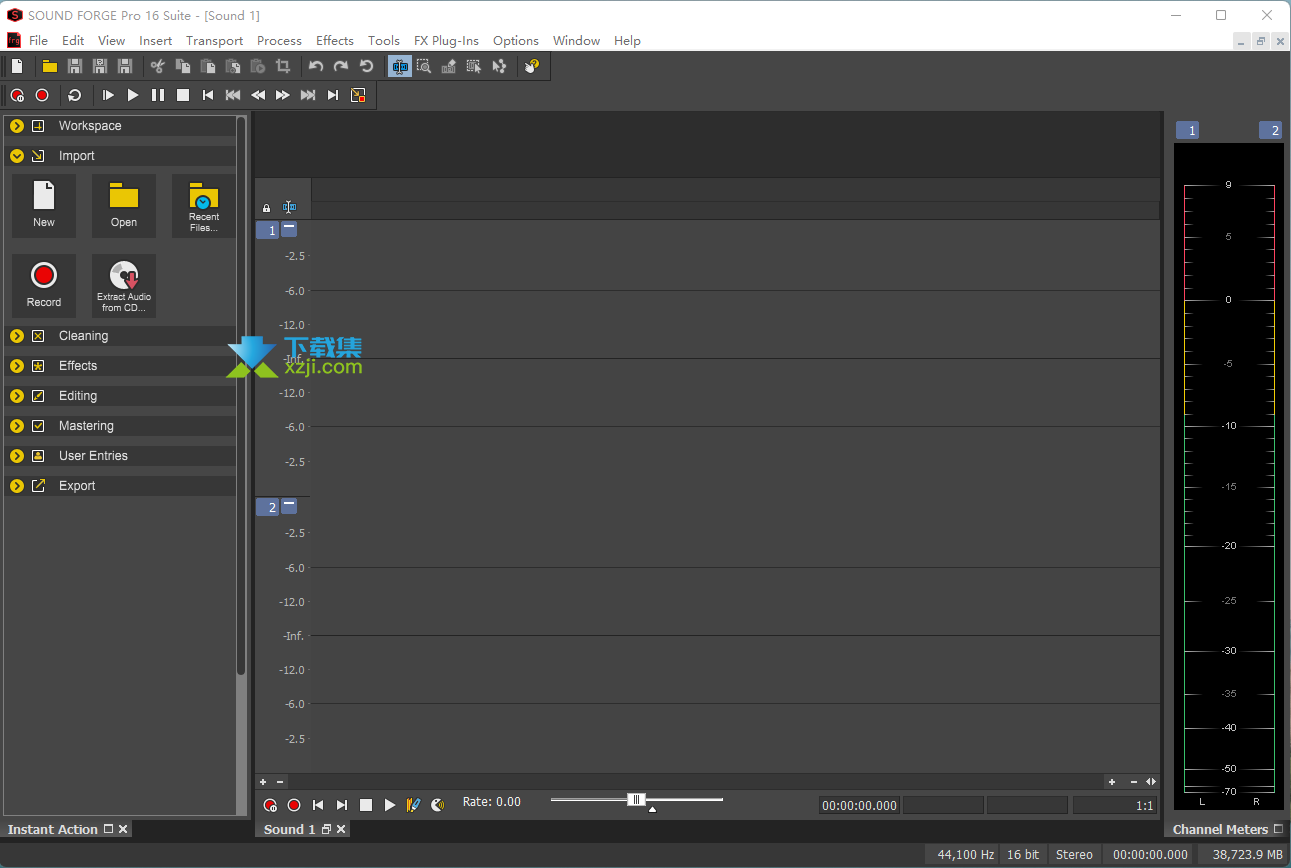Click Extract Audio from CD
The height and width of the screenshot is (868, 1291).
(x=124, y=286)
